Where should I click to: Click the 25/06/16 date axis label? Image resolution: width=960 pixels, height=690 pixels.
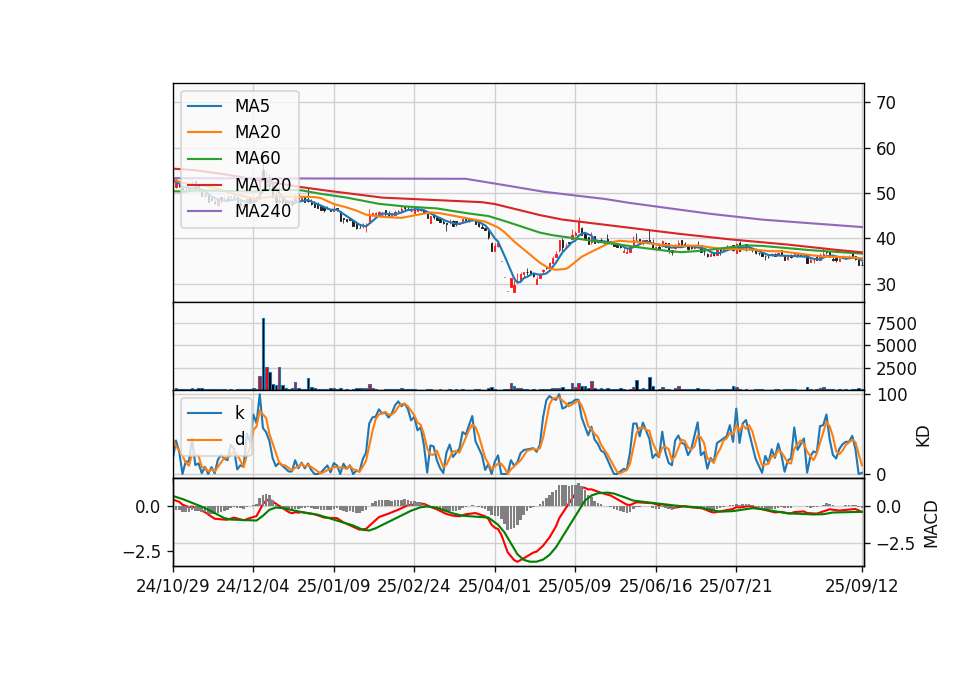point(656,586)
